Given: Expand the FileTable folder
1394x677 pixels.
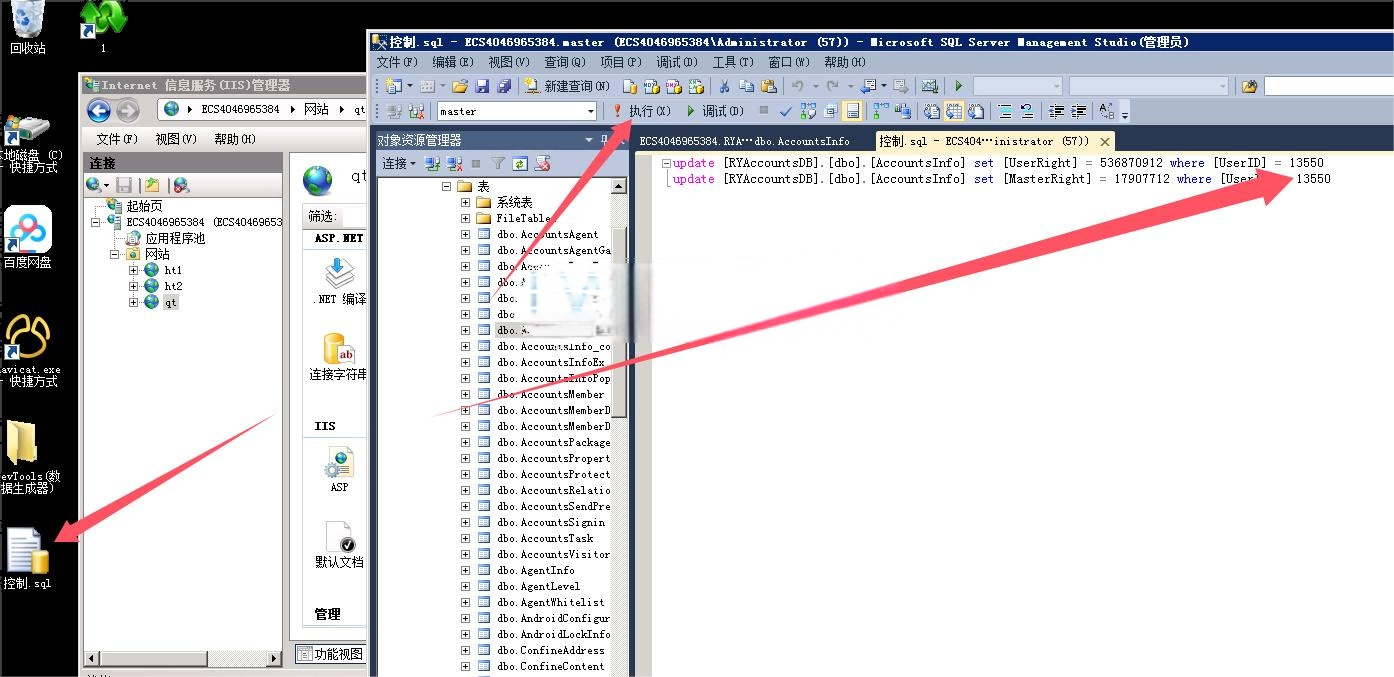Looking at the screenshot, I should click(x=465, y=218).
